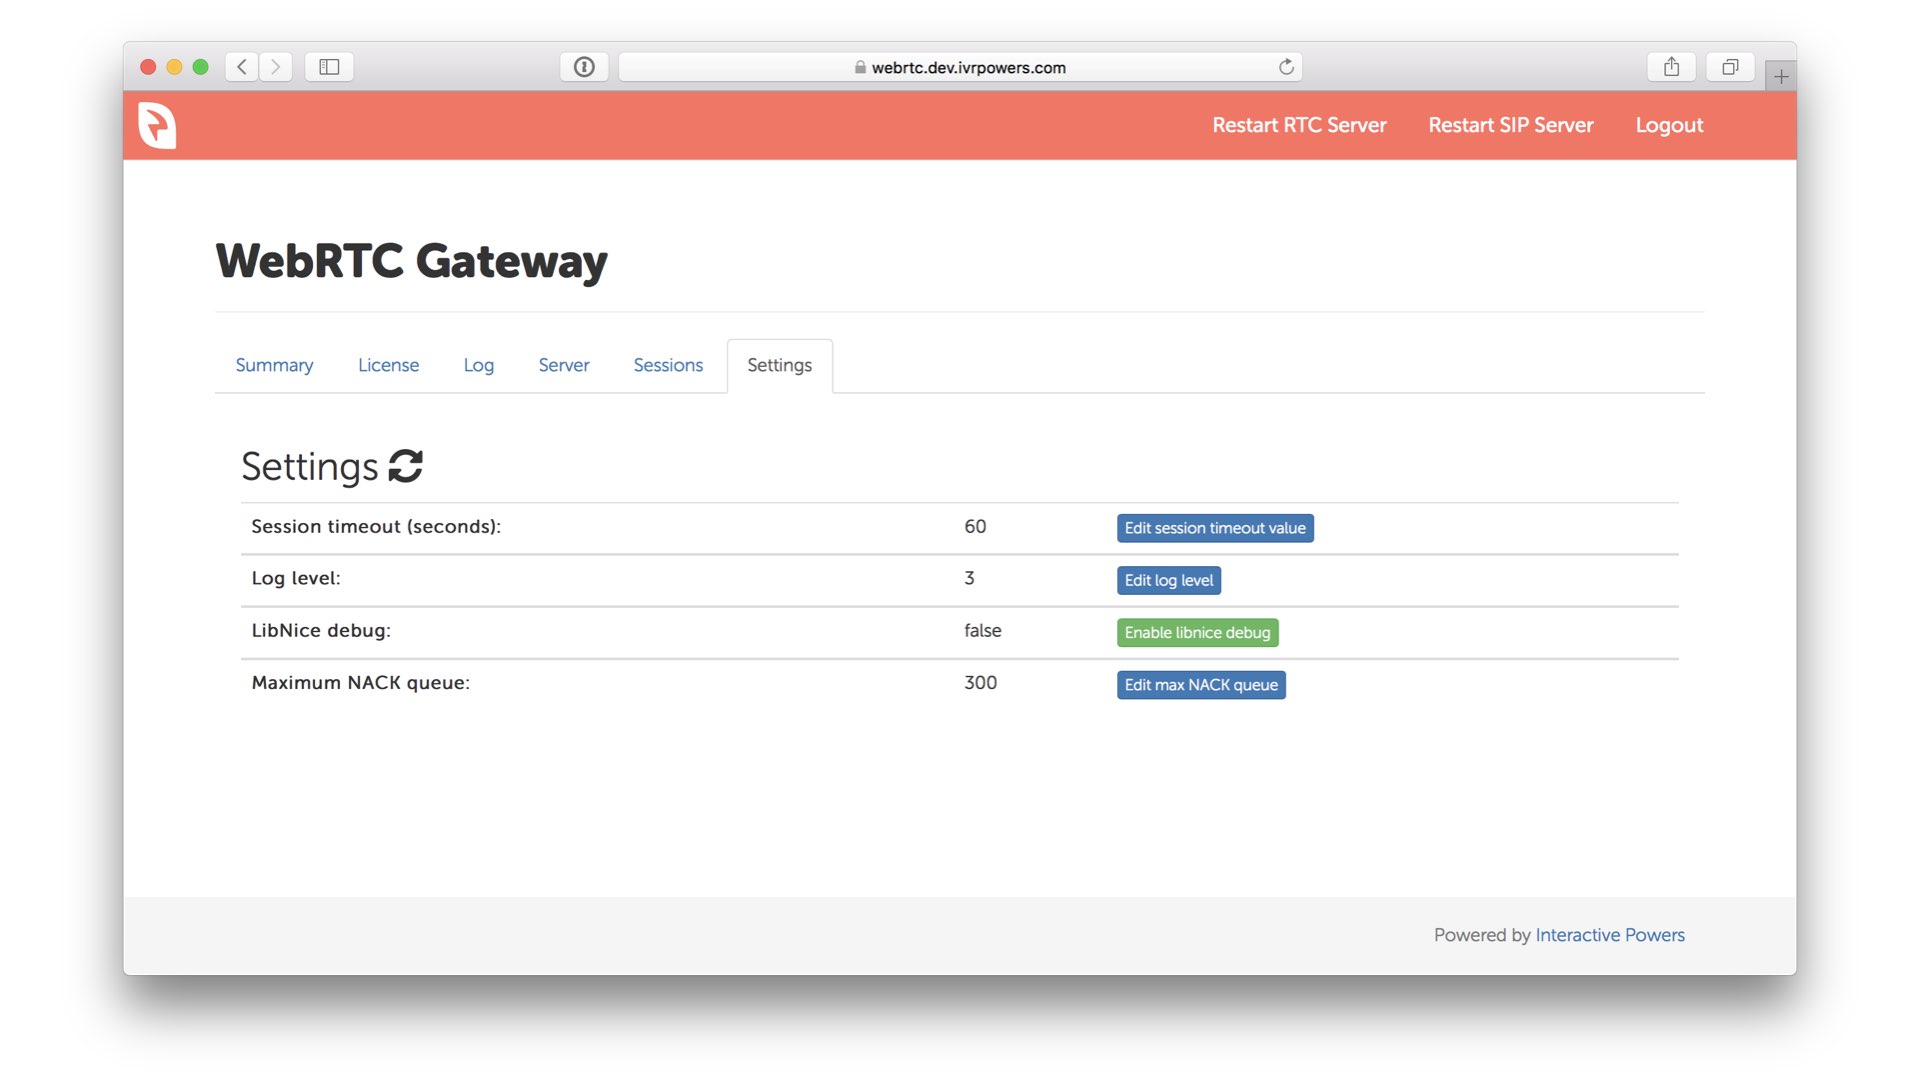The width and height of the screenshot is (1920, 1080).
Task: Click the Settings refresh icon
Action: (405, 466)
